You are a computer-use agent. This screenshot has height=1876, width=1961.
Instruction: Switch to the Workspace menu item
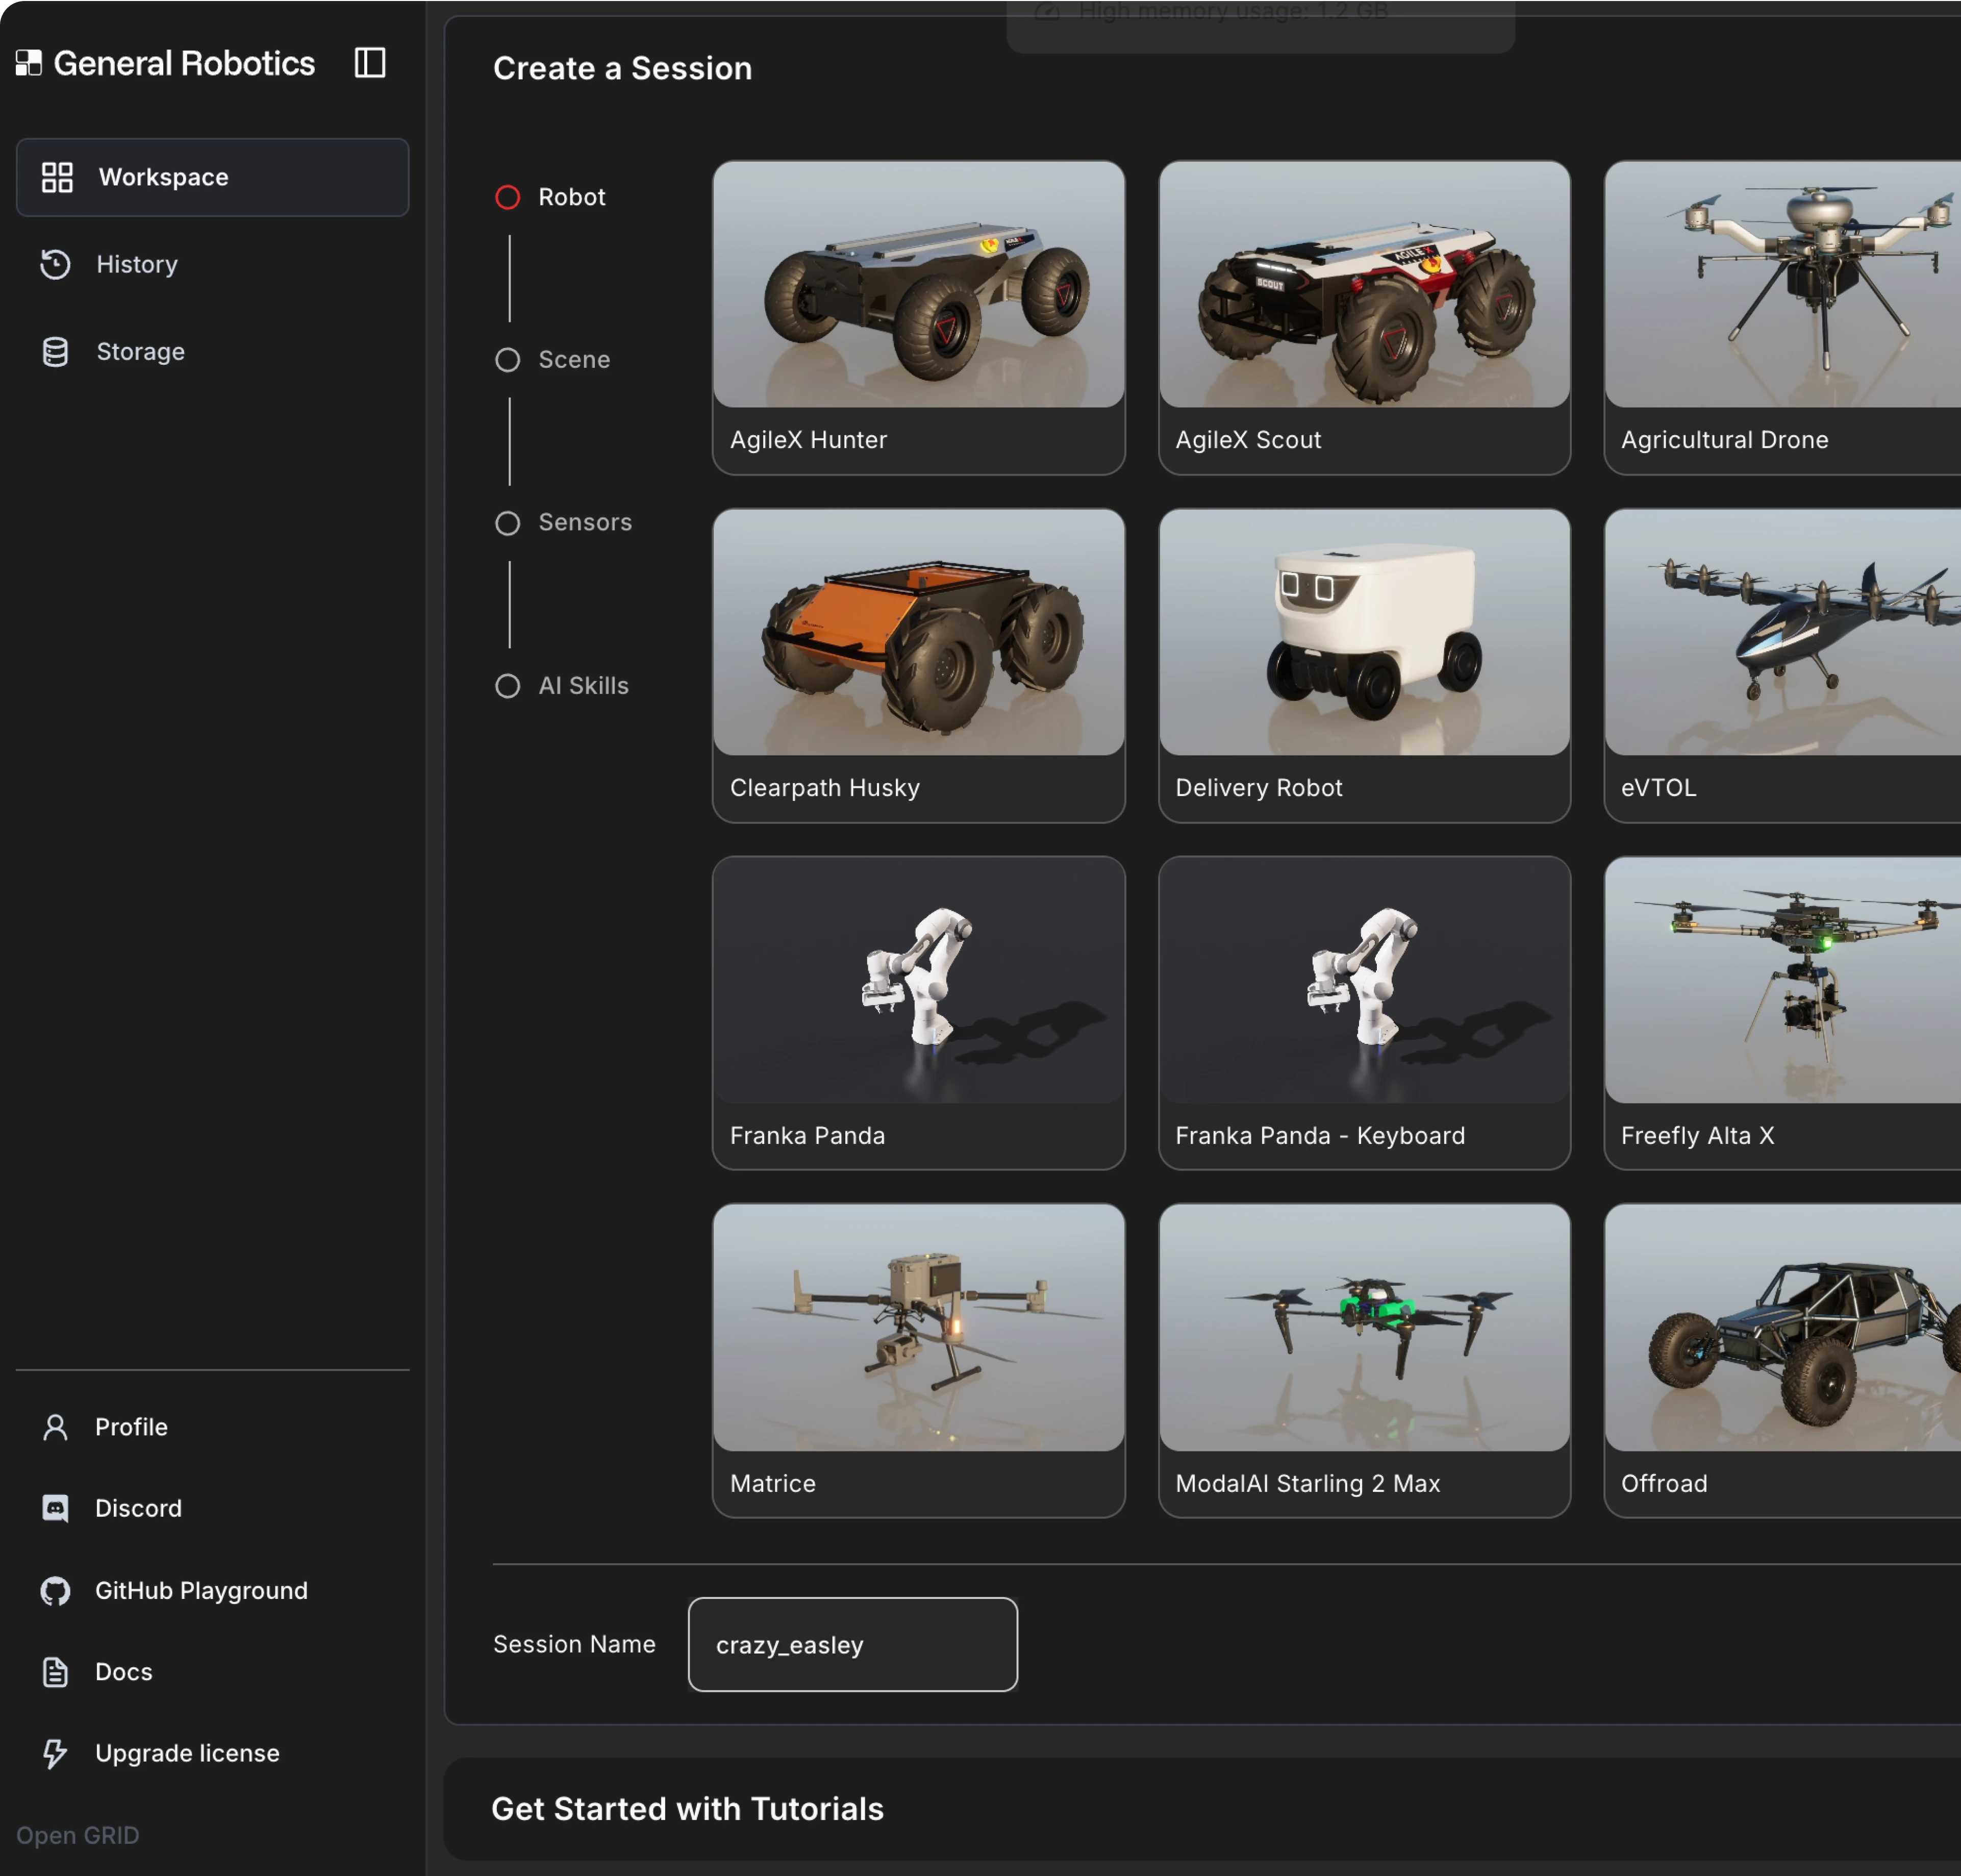(212, 177)
